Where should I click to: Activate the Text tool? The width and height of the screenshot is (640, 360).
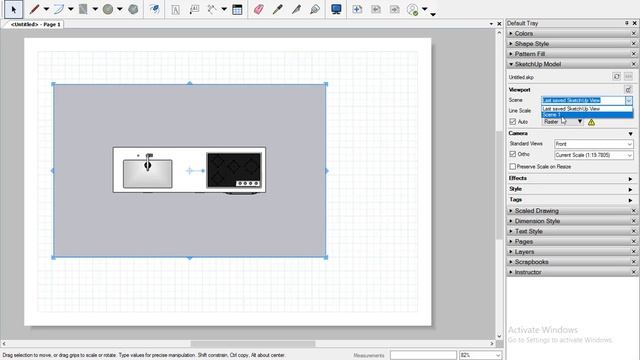coord(176,9)
